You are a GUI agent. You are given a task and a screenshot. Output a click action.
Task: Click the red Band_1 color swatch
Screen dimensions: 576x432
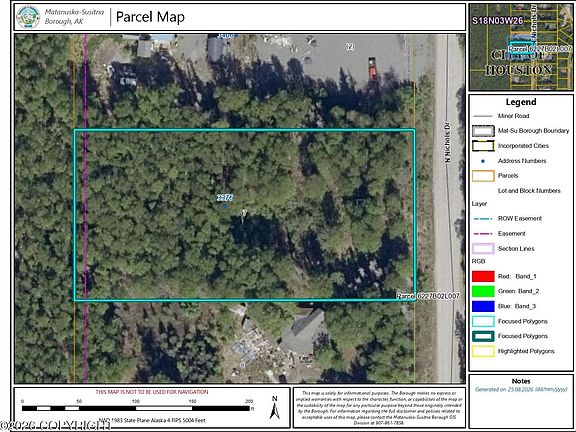483,276
